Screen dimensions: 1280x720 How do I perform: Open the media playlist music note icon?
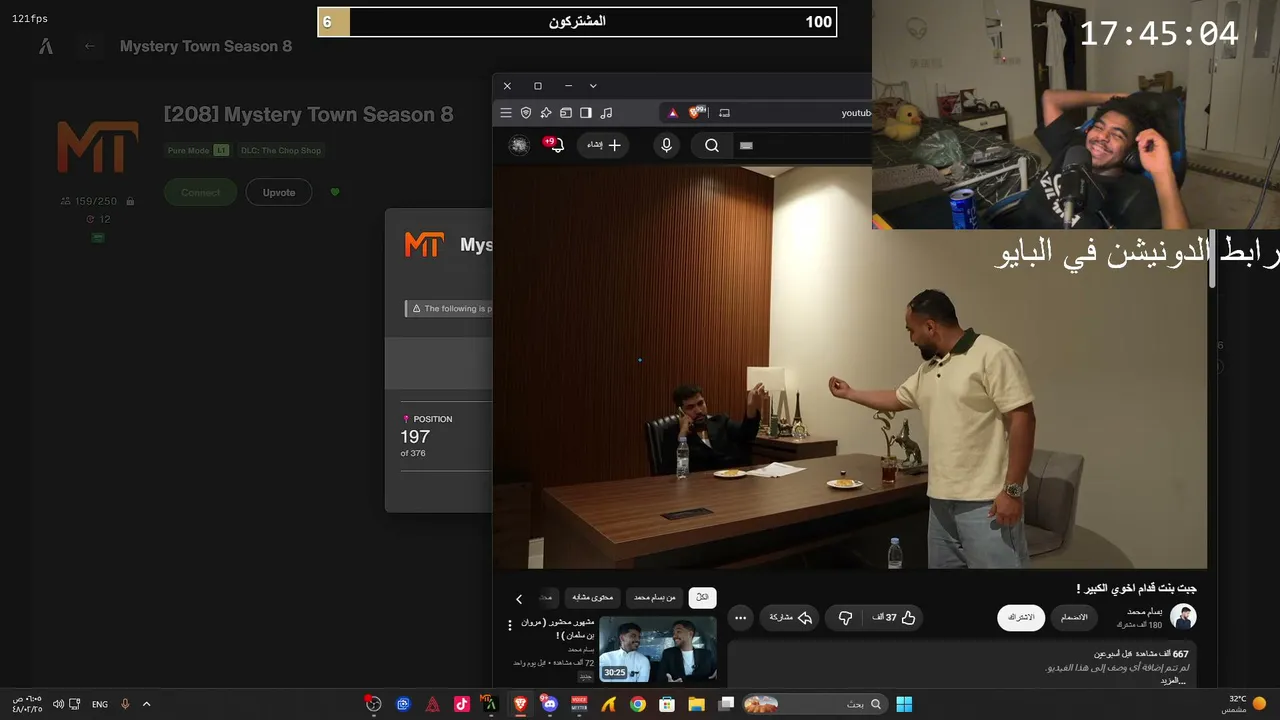tap(606, 113)
